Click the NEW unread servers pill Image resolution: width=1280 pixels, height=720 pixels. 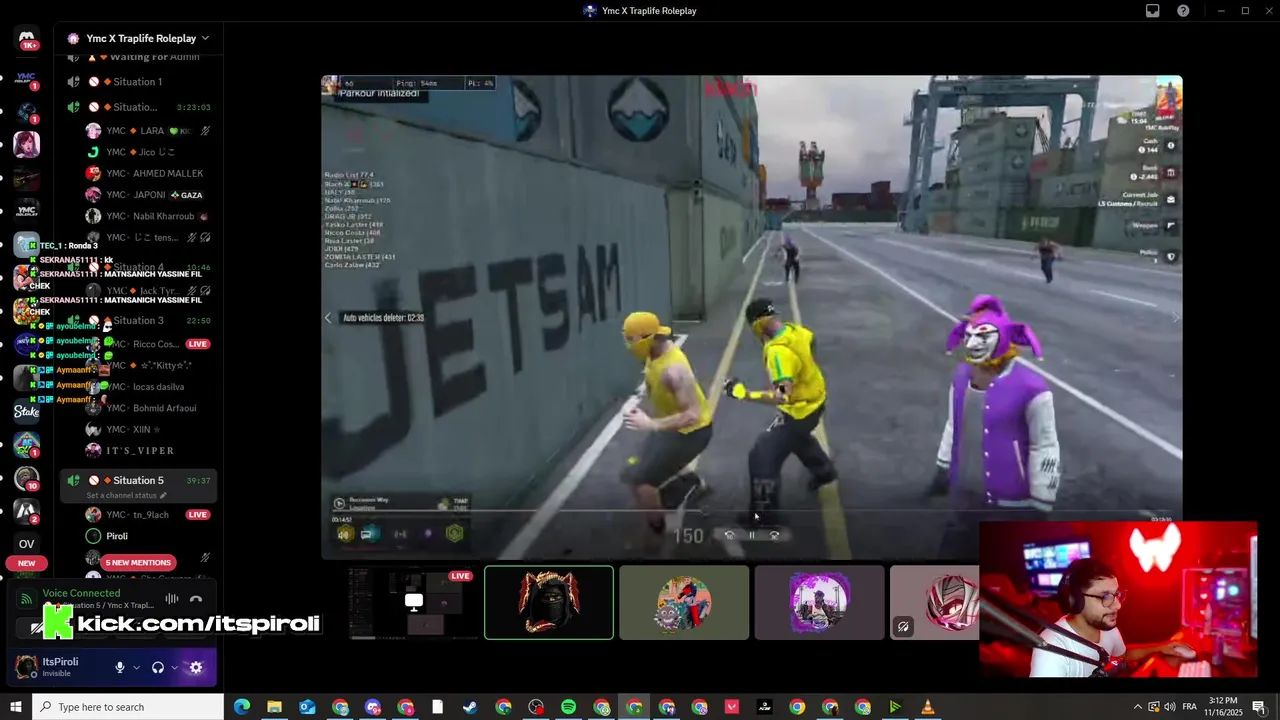click(x=27, y=563)
